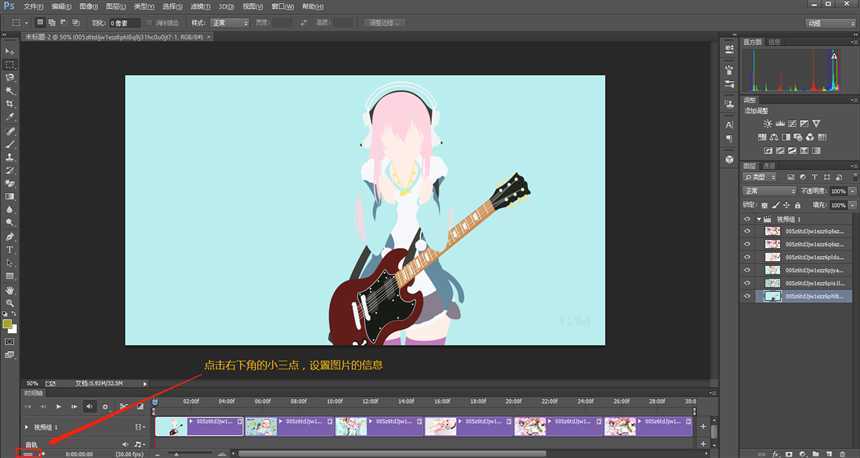Filter layers by type layers icon

point(814,177)
